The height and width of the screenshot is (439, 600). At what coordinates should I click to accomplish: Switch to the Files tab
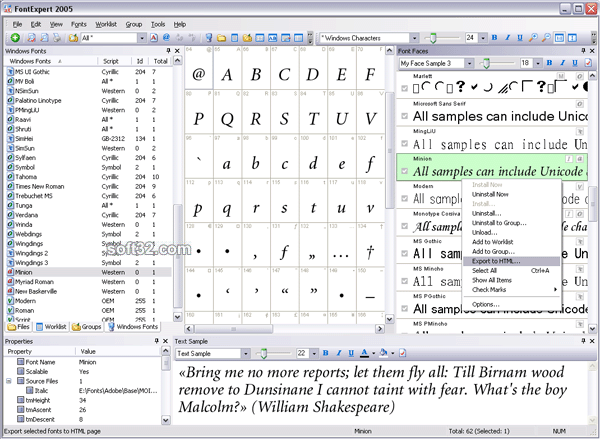[18, 327]
